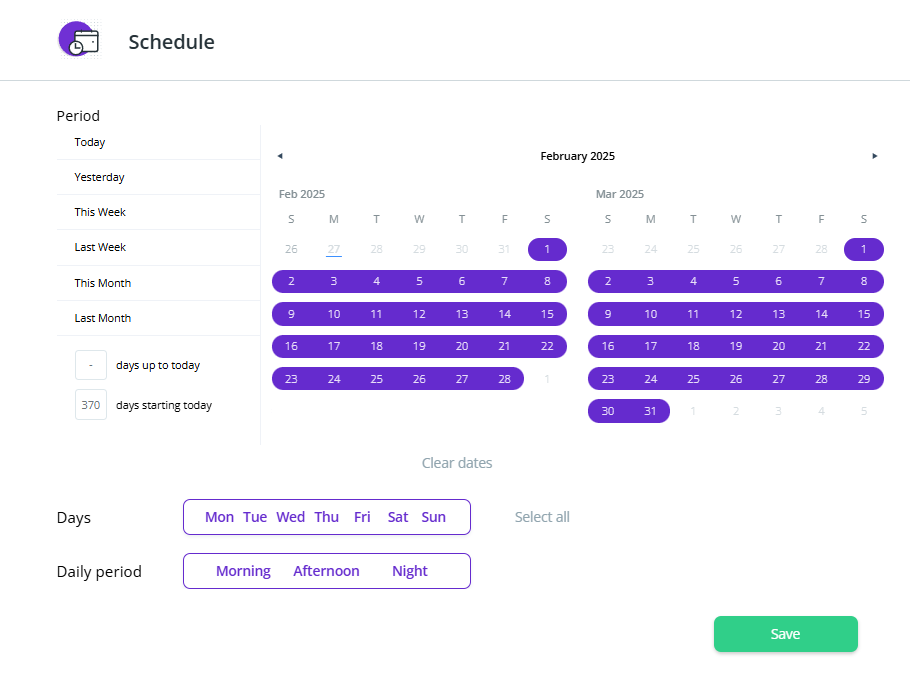910x676 pixels.
Task: Toggle Wed in the Days selector
Action: click(x=291, y=517)
